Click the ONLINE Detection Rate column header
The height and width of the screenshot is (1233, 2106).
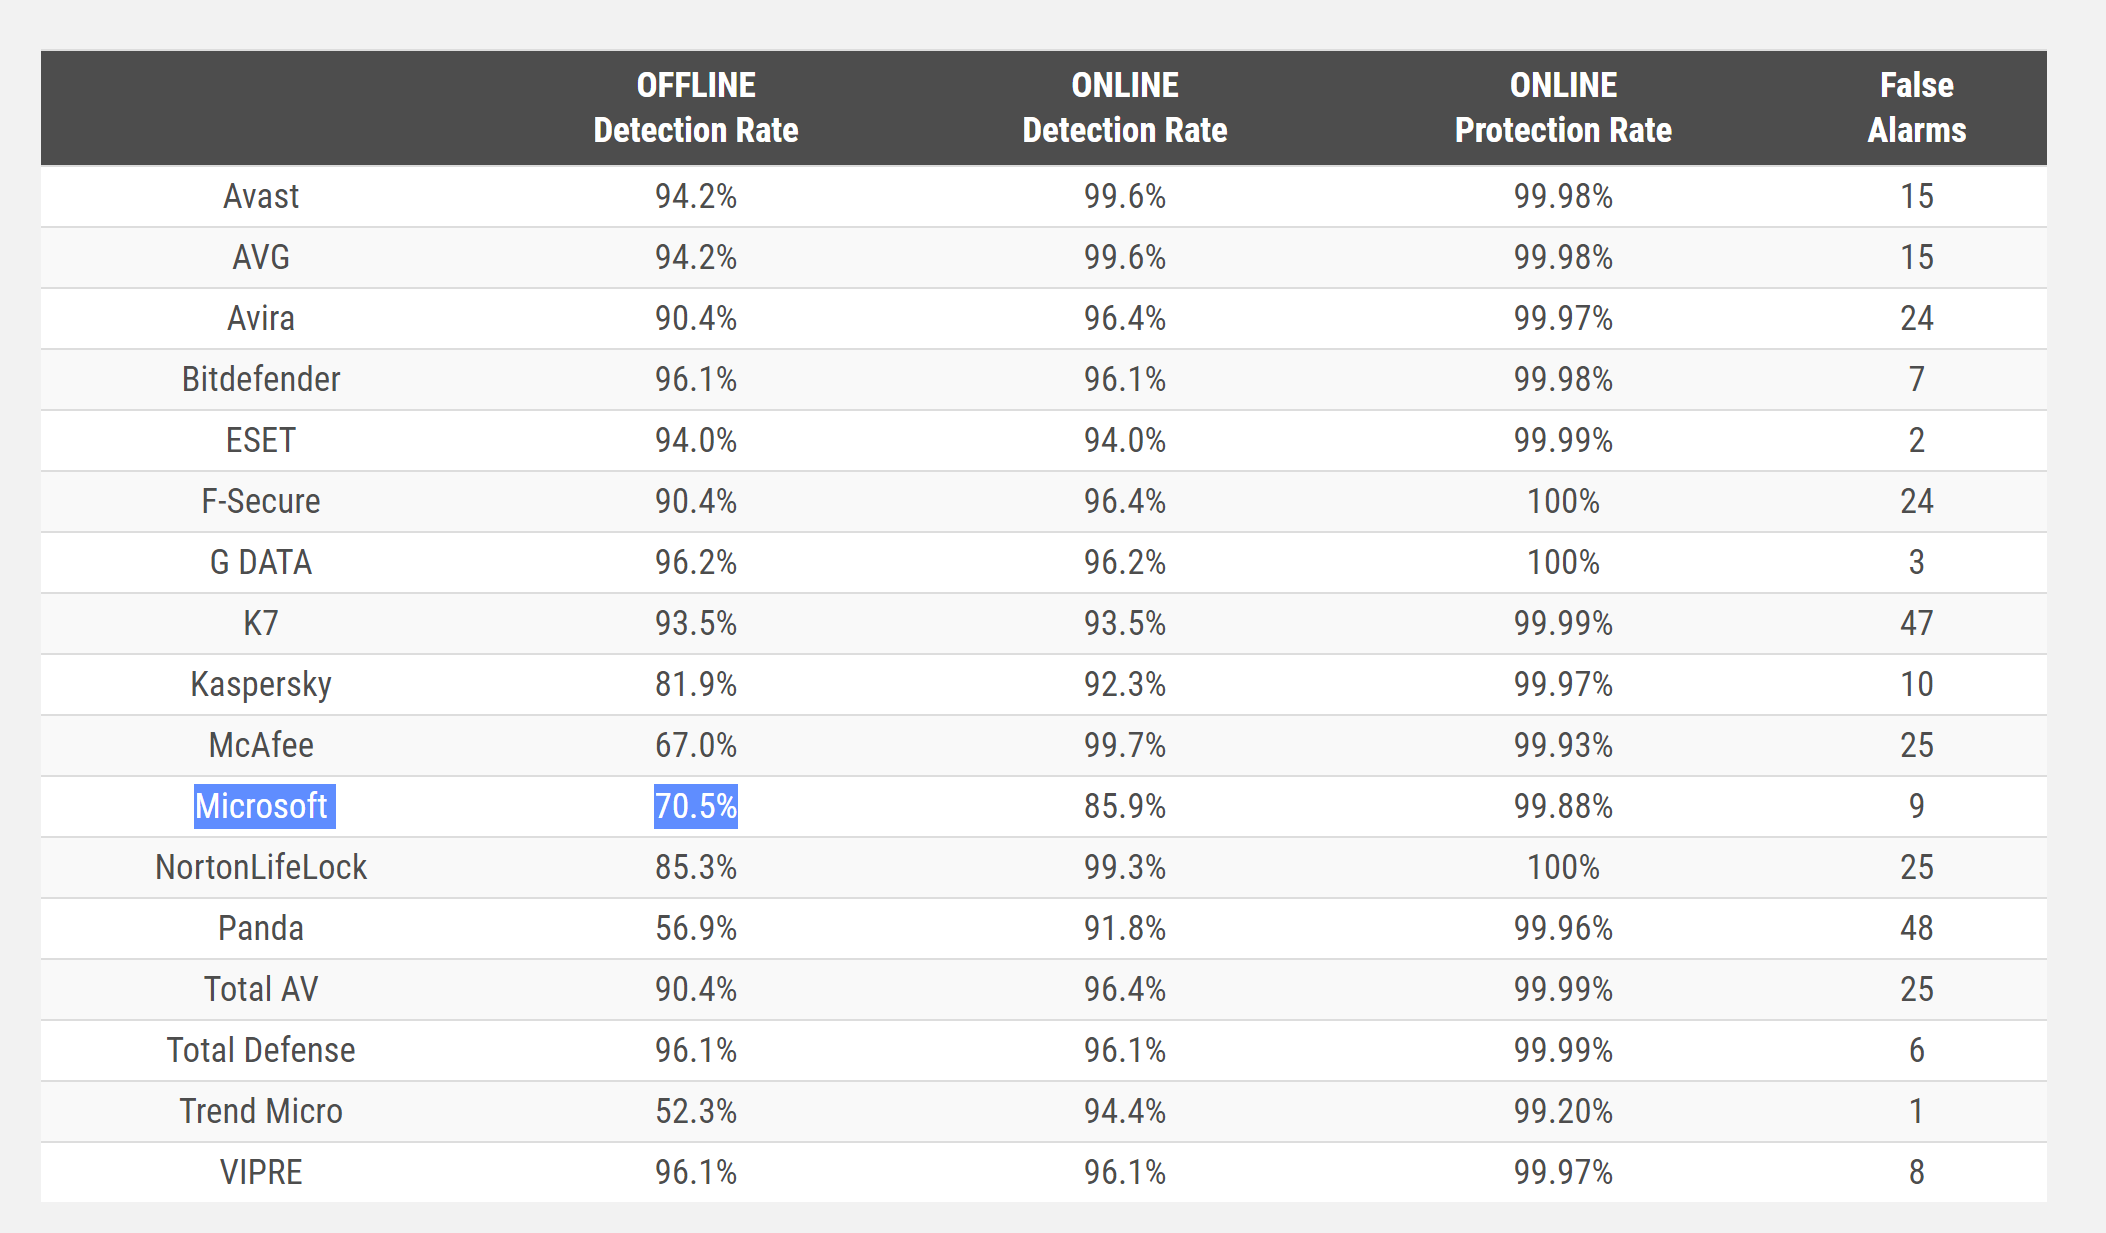pos(1124,108)
